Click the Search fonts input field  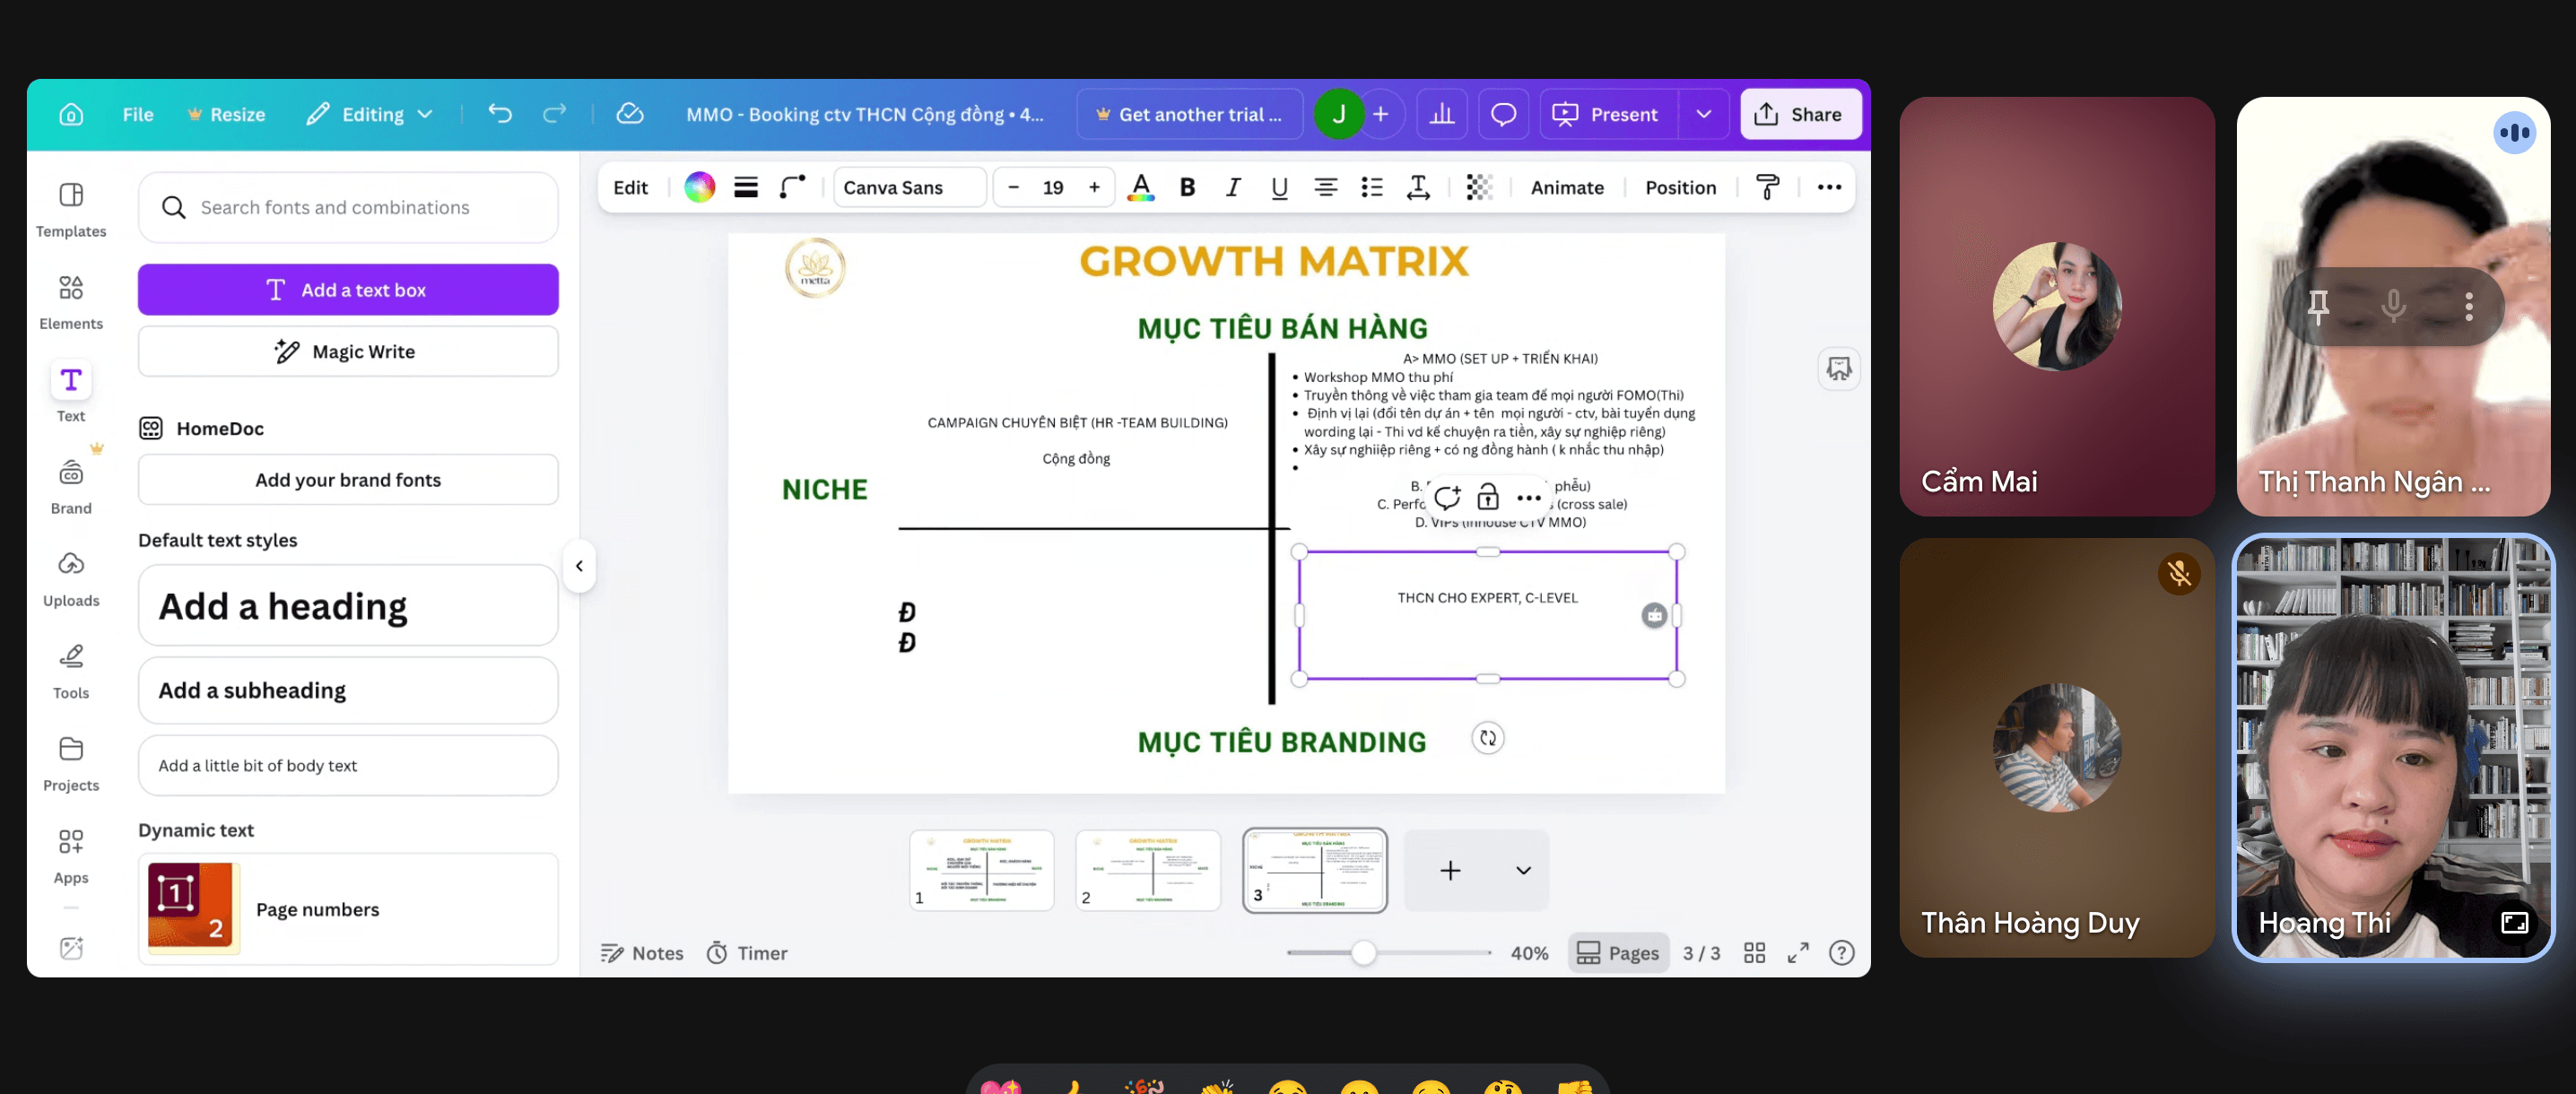click(348, 207)
